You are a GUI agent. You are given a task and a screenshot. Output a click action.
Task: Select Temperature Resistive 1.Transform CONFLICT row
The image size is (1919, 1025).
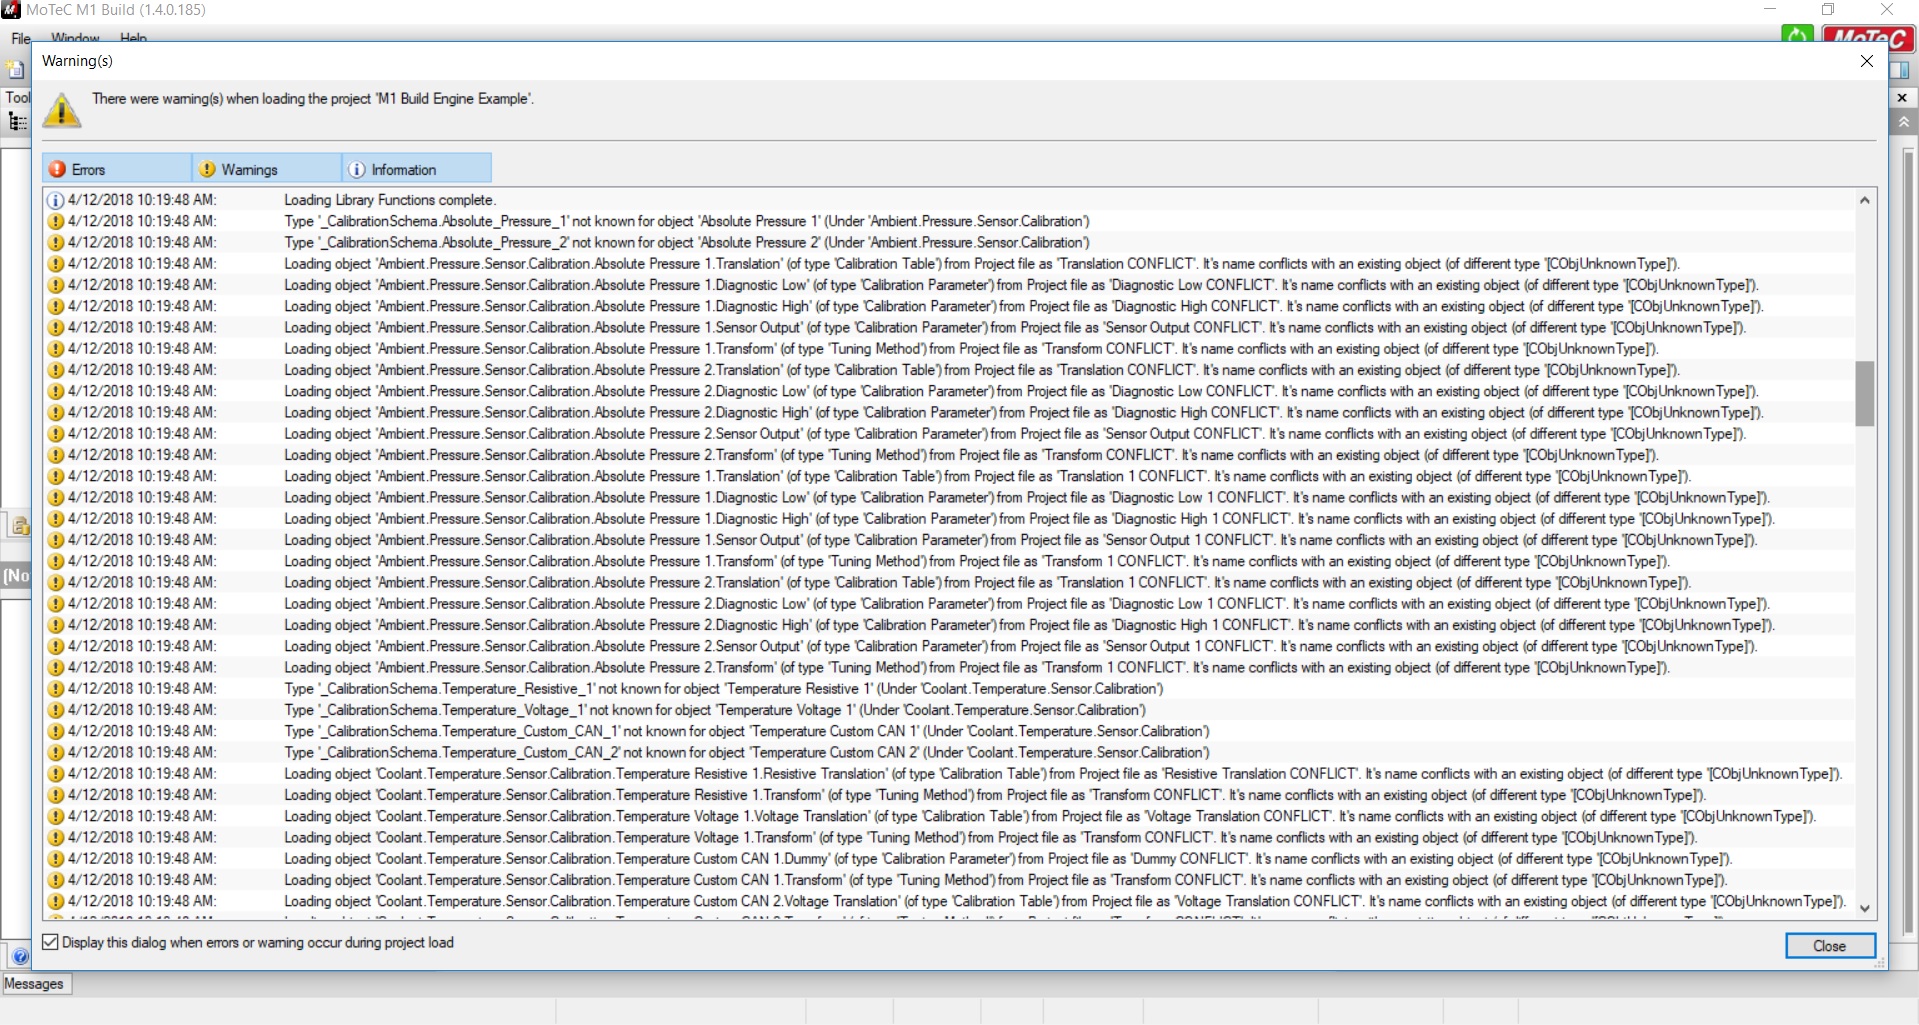click(x=950, y=795)
